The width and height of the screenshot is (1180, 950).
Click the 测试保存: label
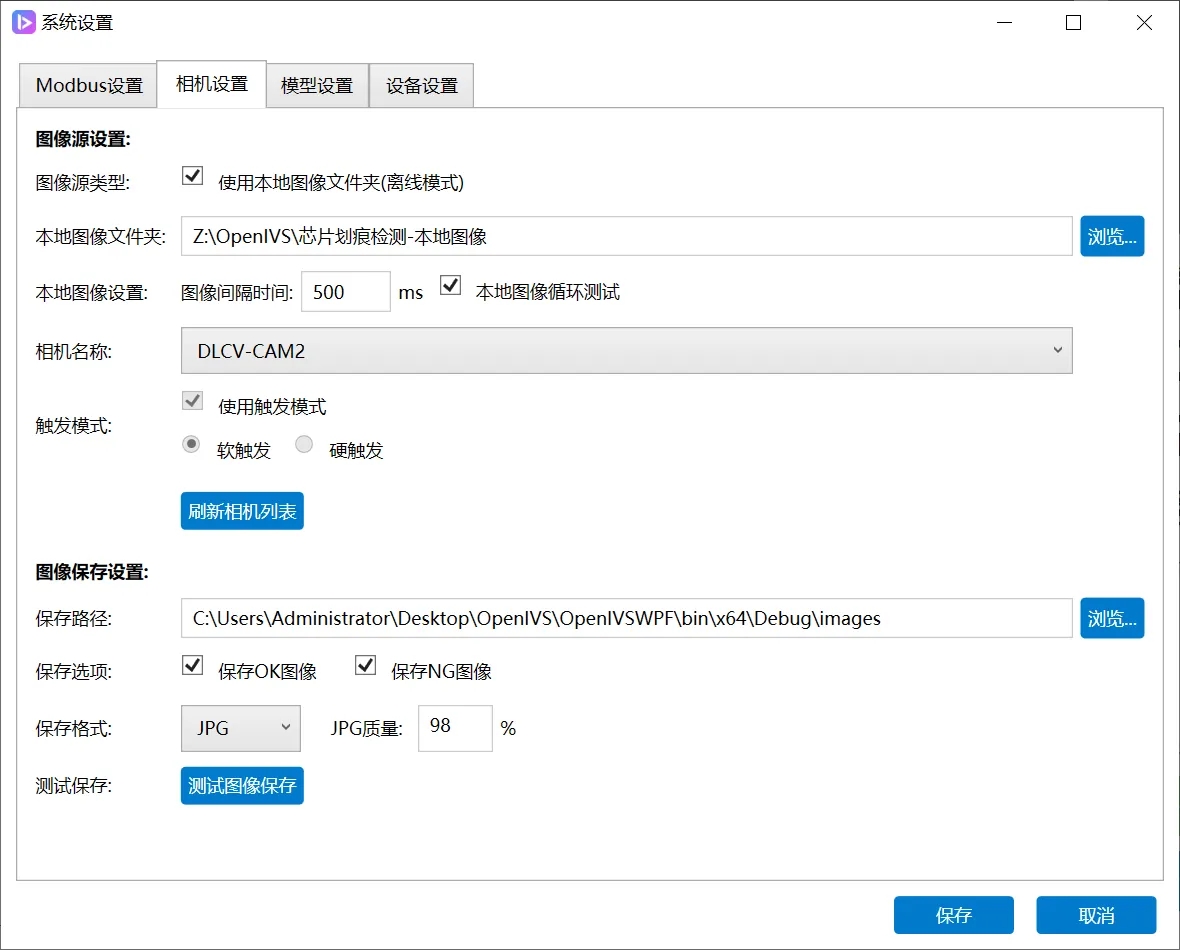pos(73,786)
